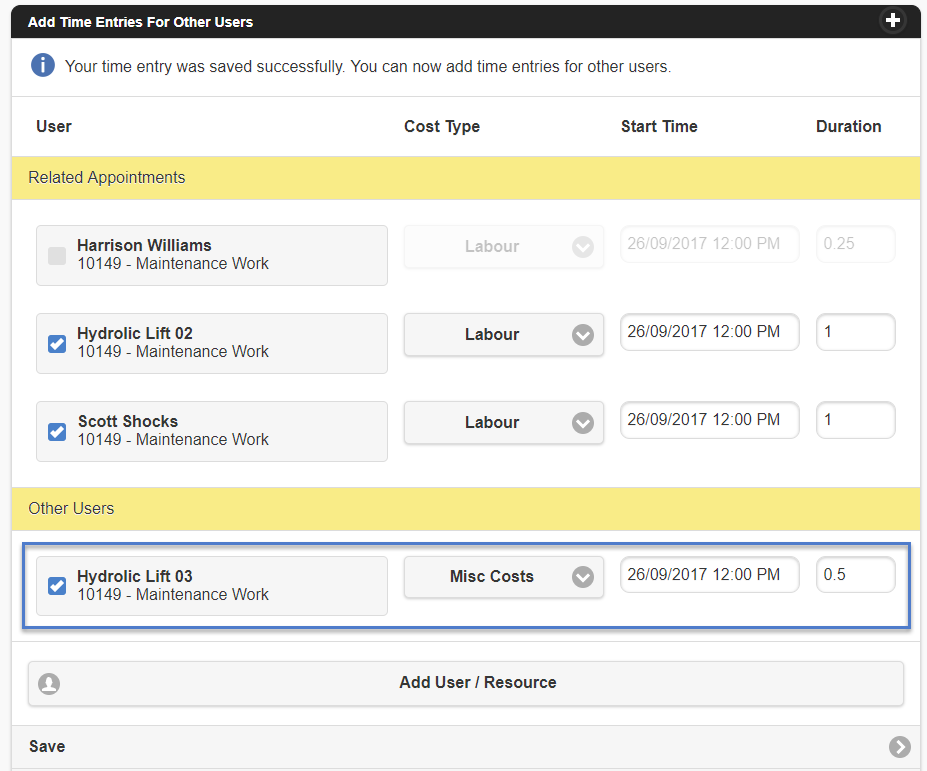This screenshot has height=771, width=927.
Task: Click the plus icon in the header bar
Action: pos(893,21)
